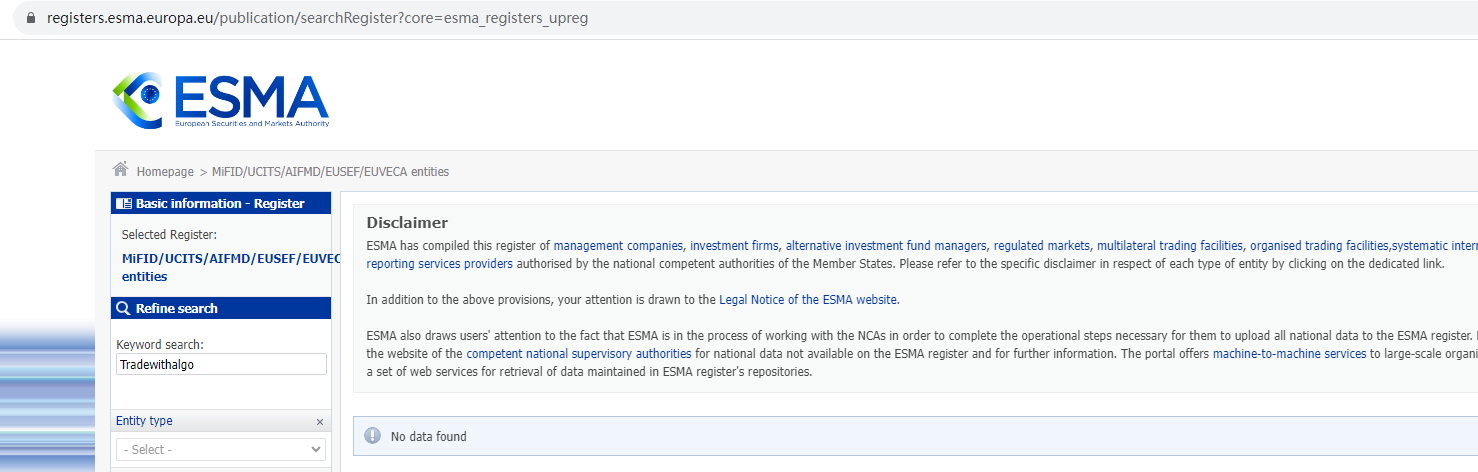1478x472 pixels.
Task: Click the Entity type filter label
Action: click(144, 421)
